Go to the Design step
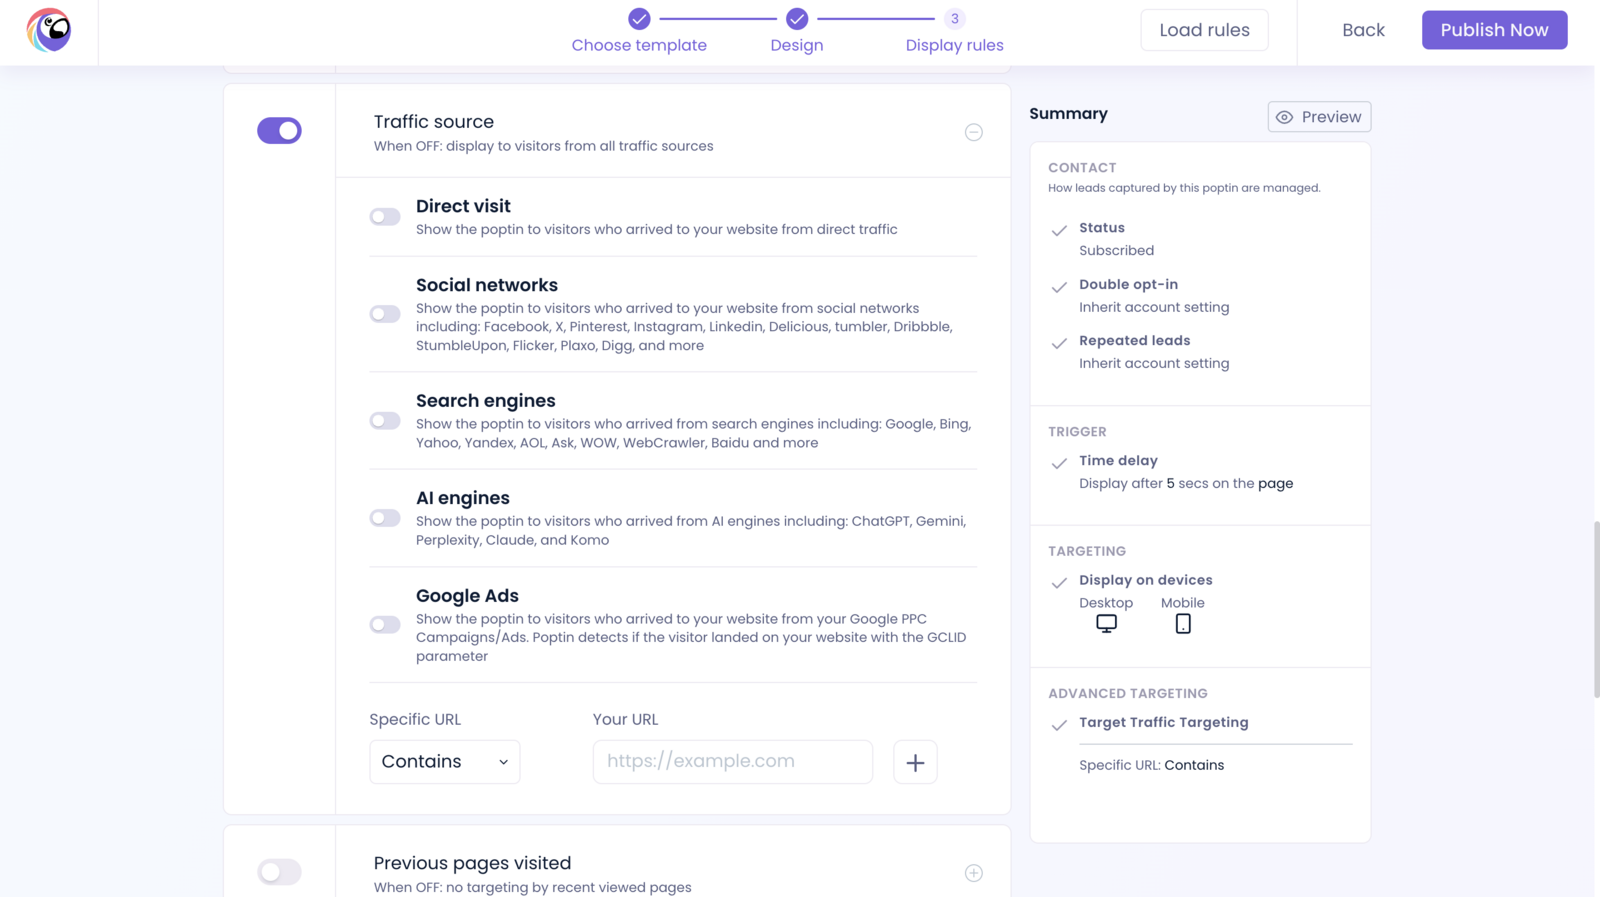Viewport: 1600px width, 897px height. tap(797, 45)
